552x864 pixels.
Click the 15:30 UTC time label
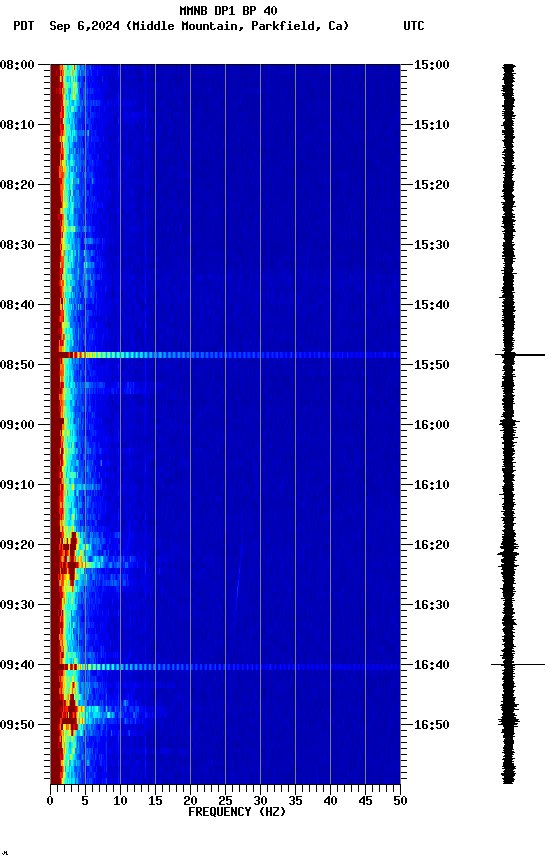click(431, 245)
